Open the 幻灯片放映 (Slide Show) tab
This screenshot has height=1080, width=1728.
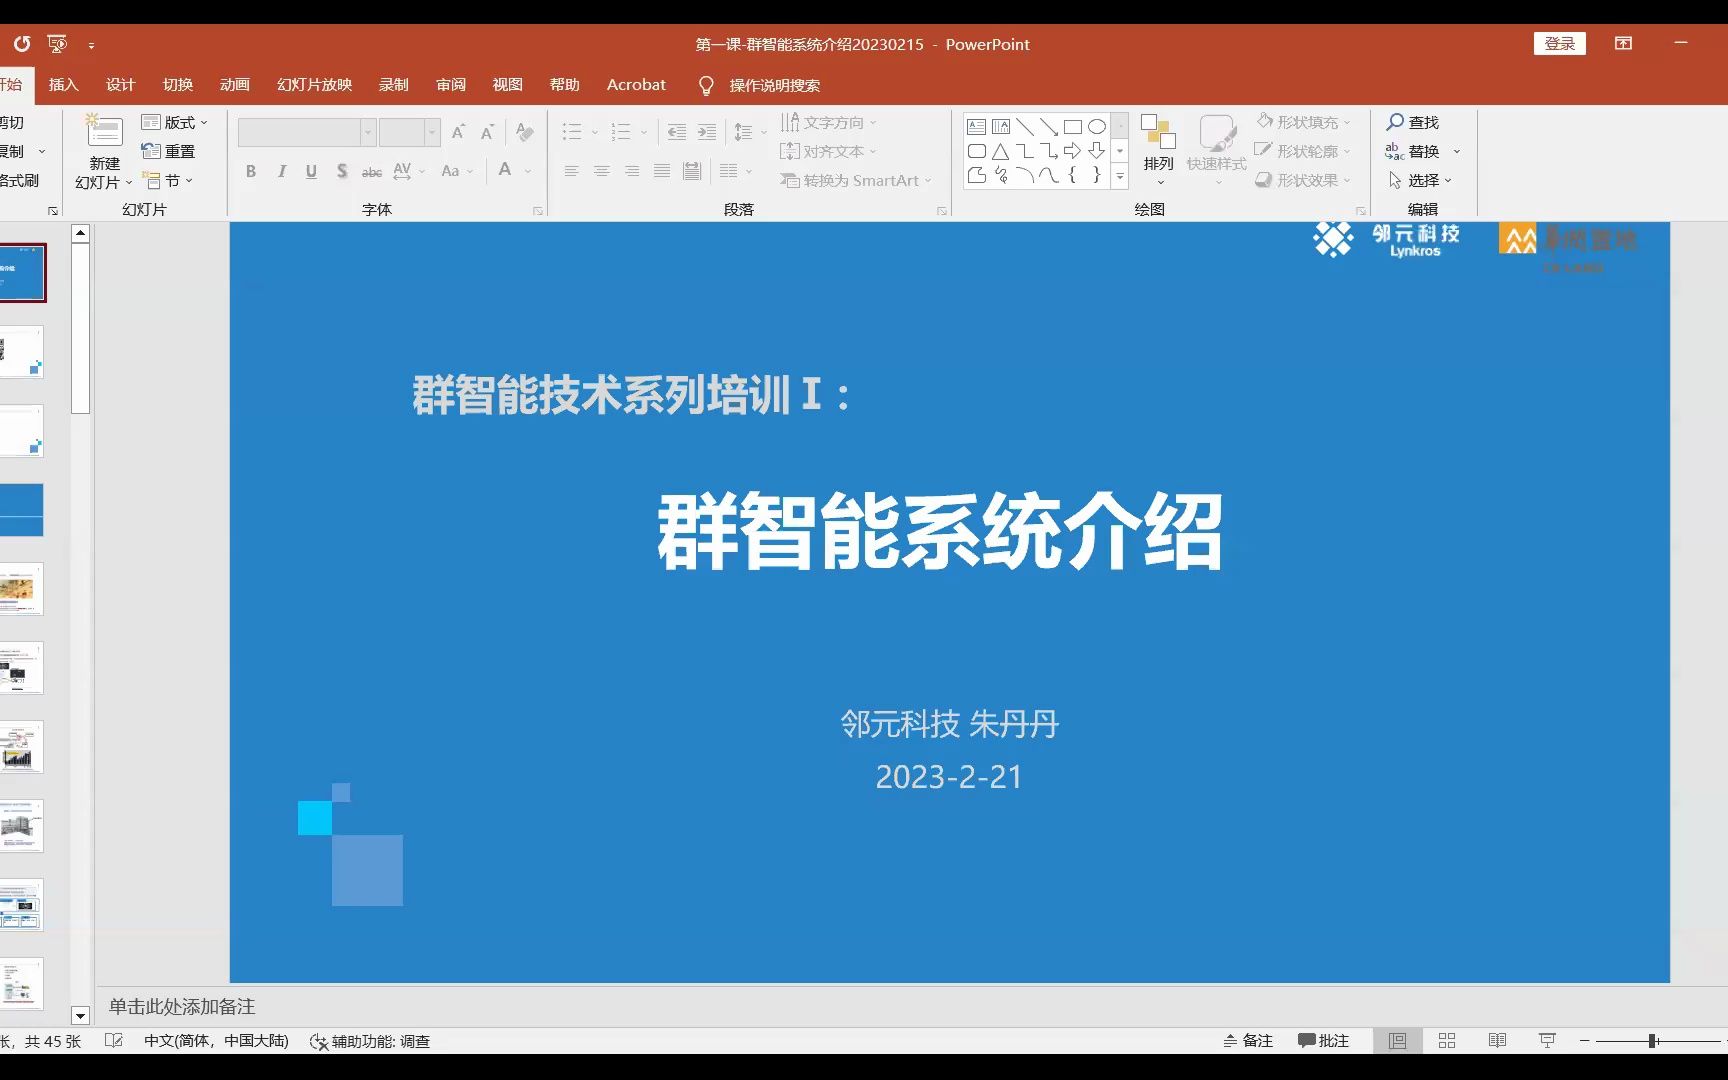pos(313,85)
